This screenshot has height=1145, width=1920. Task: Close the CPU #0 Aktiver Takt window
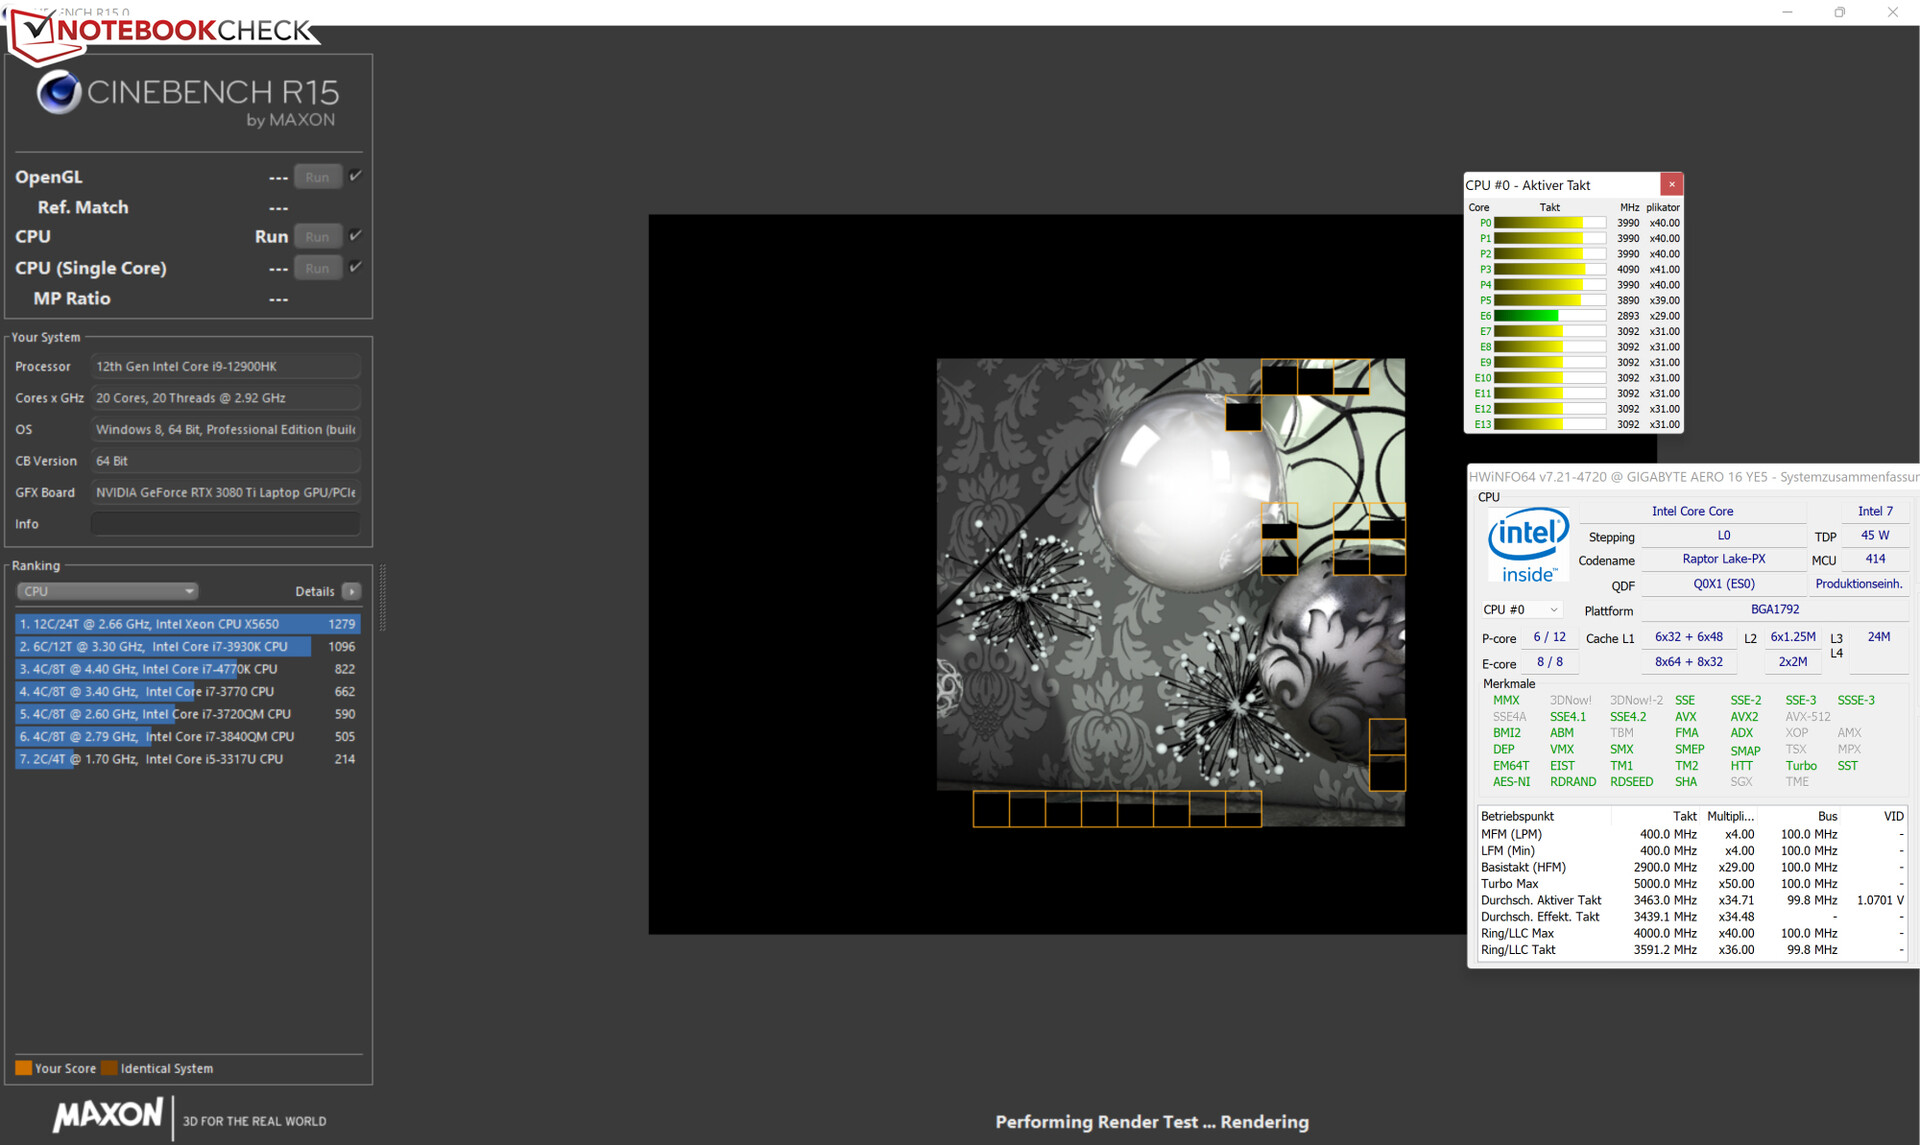1671,184
